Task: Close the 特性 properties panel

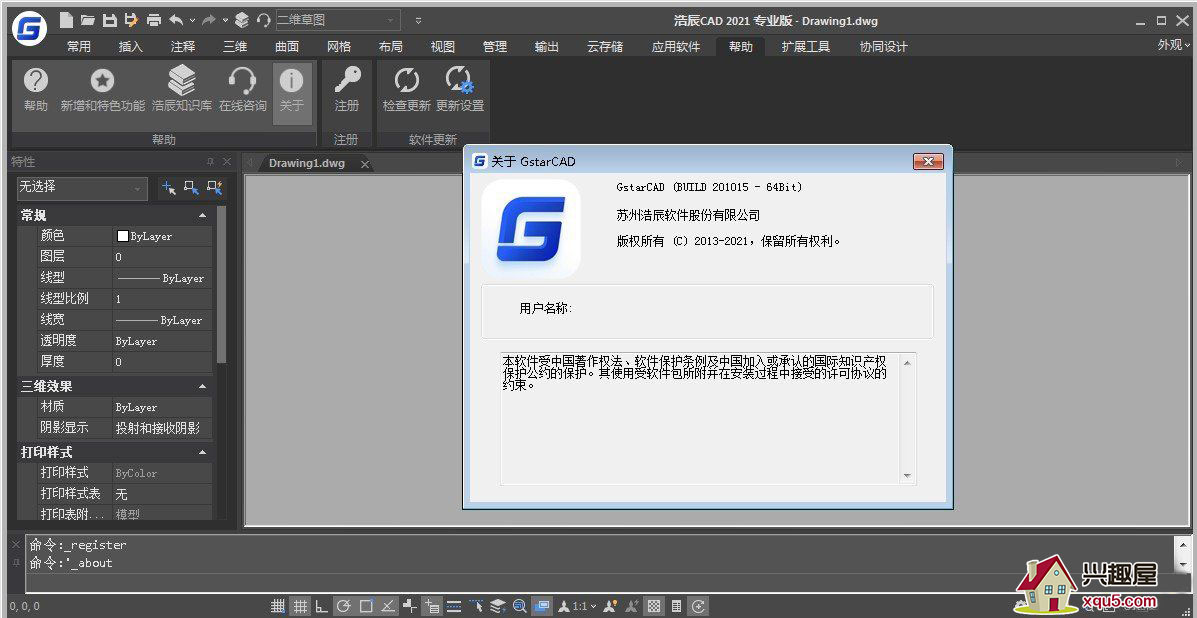Action: (227, 162)
